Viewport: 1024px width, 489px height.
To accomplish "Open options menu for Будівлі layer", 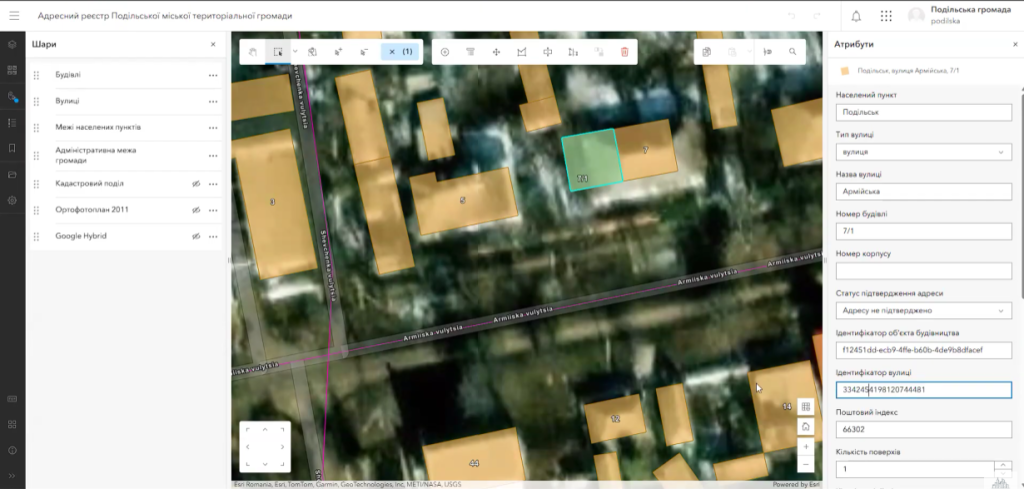I will [213, 75].
